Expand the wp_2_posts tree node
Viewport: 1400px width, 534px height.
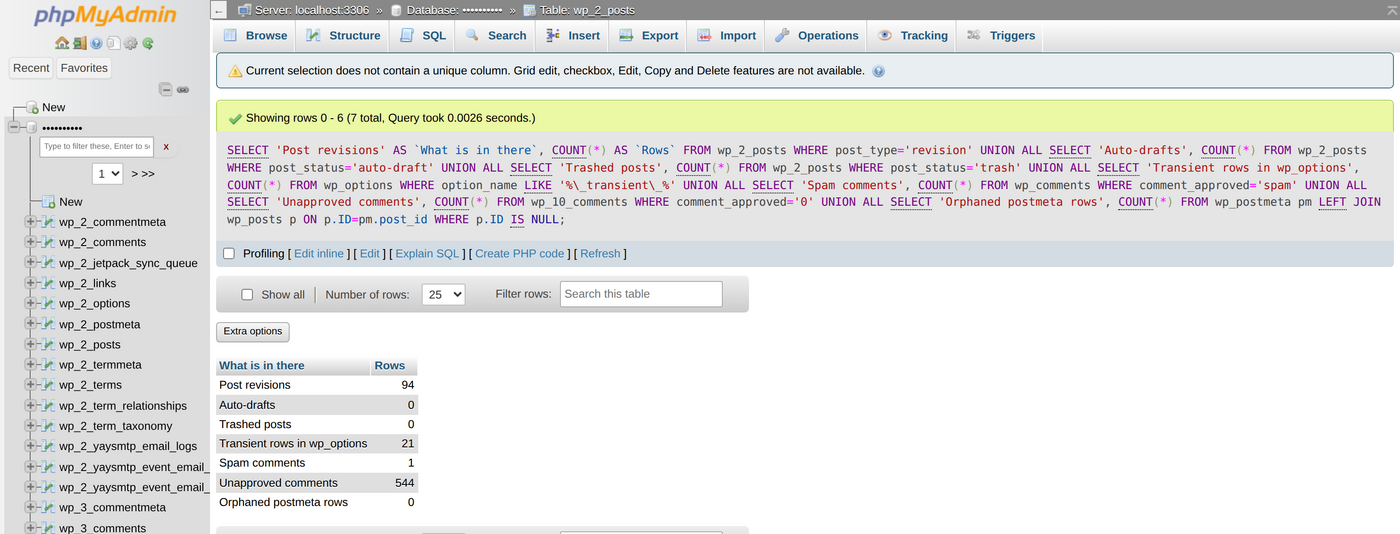pos(30,344)
